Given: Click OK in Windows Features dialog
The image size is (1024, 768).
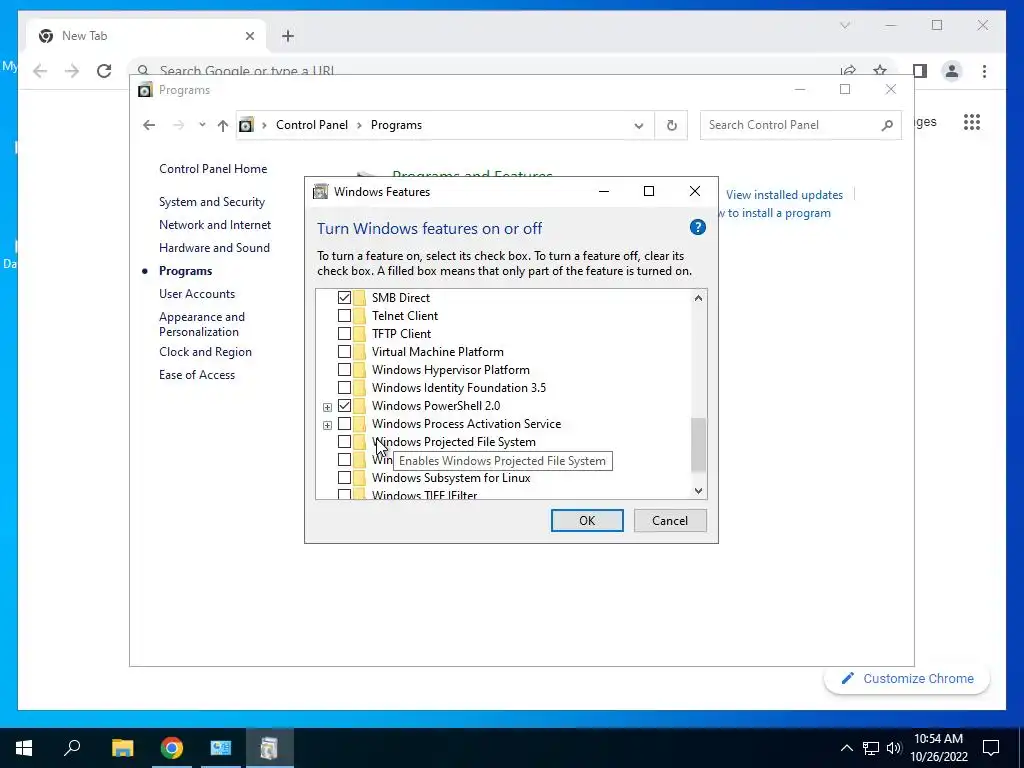Looking at the screenshot, I should click(x=586, y=520).
